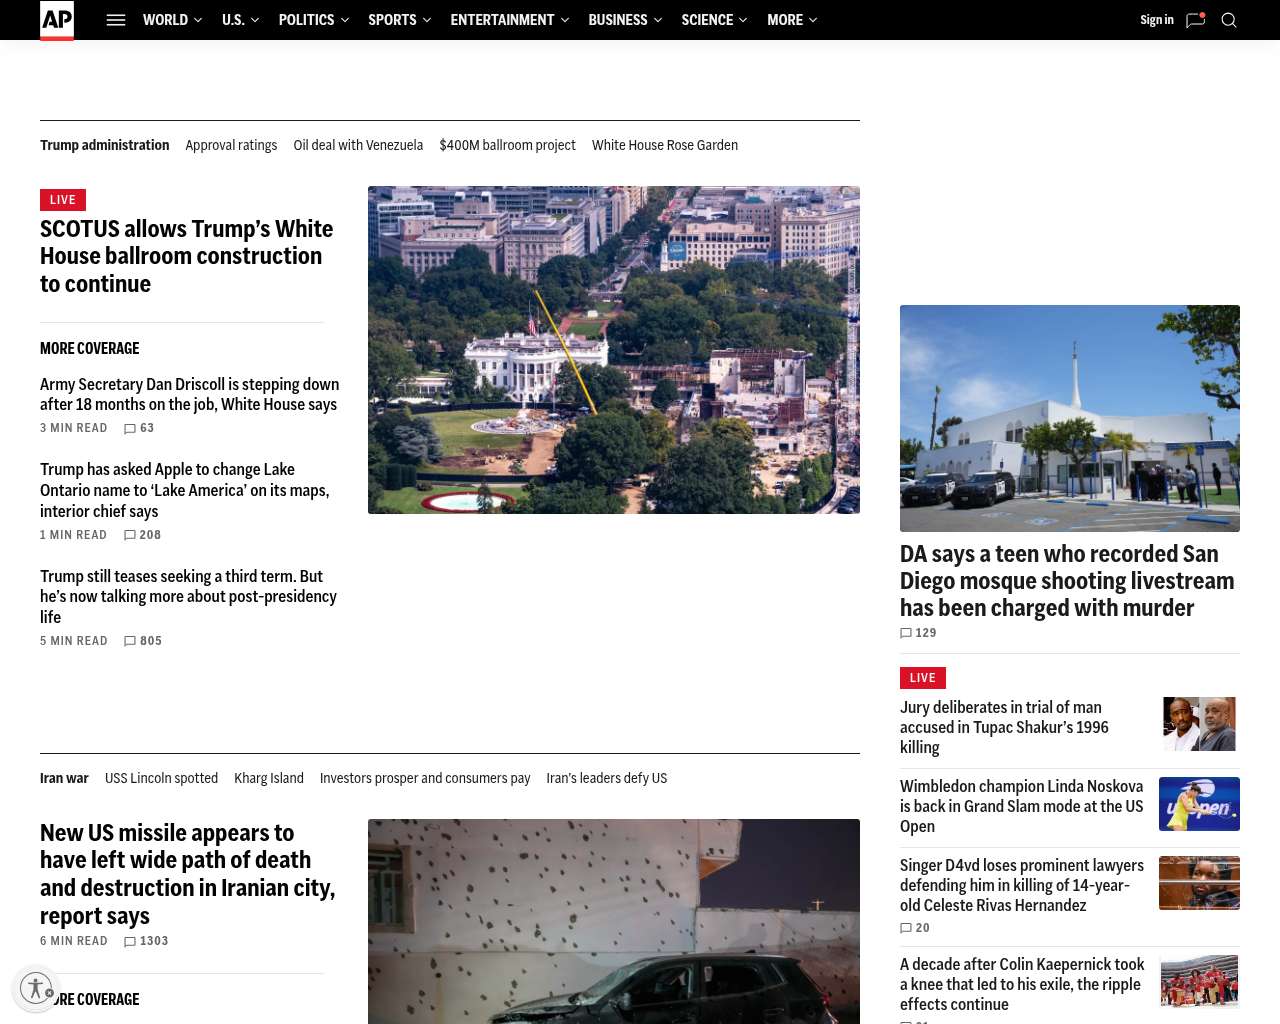The image size is (1280, 1024).
Task: Open the White House aerial photo
Action: tap(614, 350)
